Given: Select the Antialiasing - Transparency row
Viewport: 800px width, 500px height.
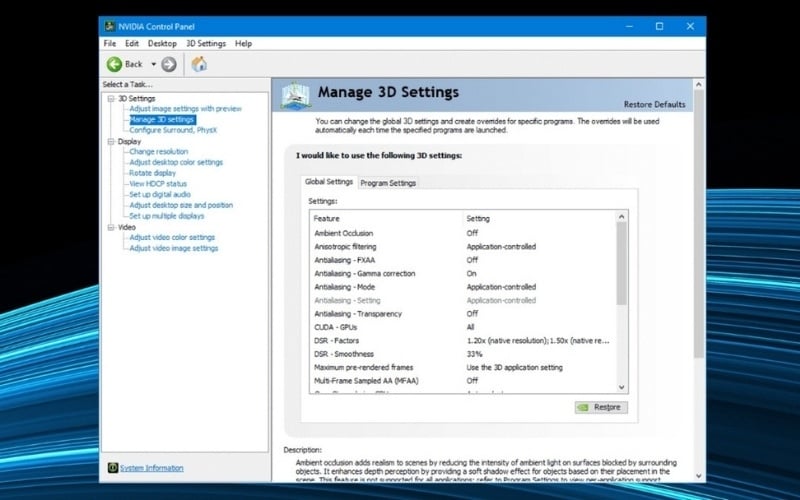Looking at the screenshot, I should pos(463,314).
